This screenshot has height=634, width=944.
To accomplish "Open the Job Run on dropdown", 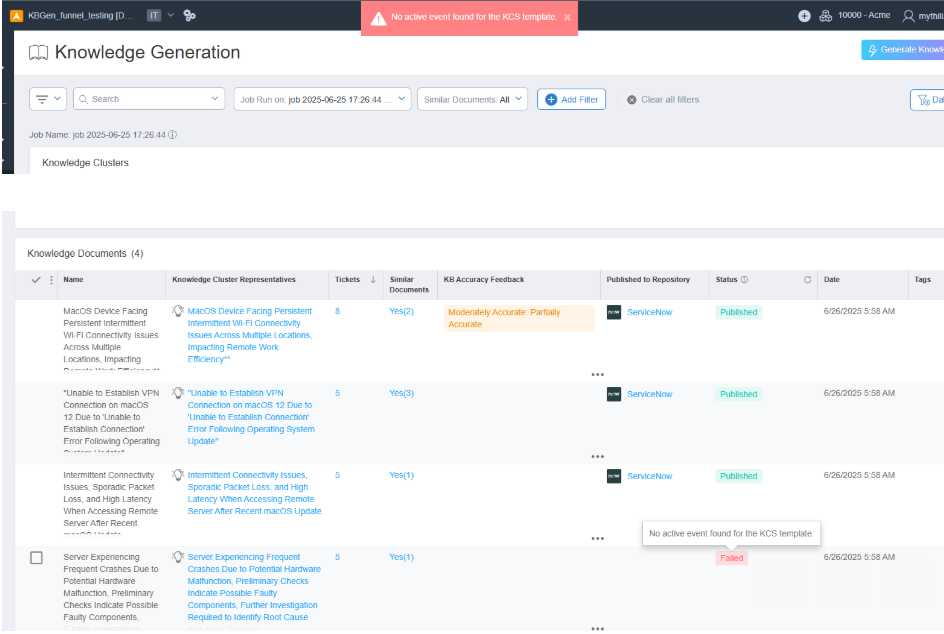I will tap(323, 99).
